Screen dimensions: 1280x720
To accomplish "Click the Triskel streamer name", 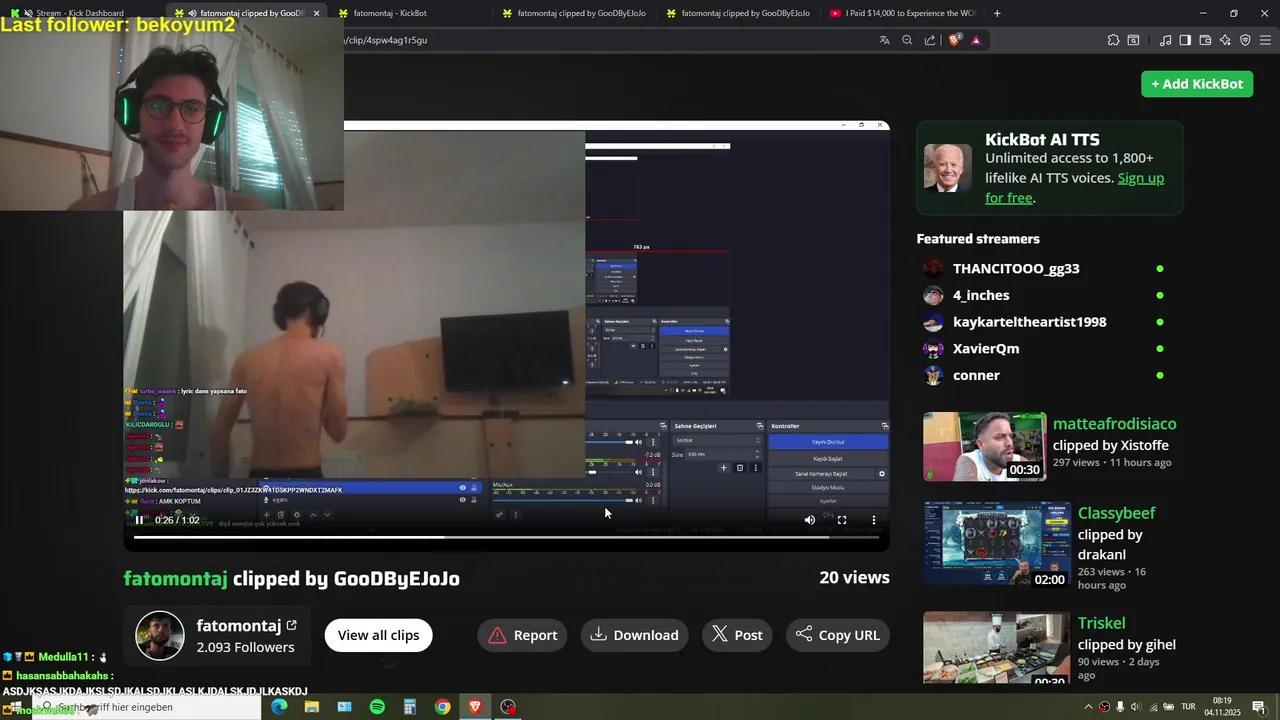I will [1101, 623].
